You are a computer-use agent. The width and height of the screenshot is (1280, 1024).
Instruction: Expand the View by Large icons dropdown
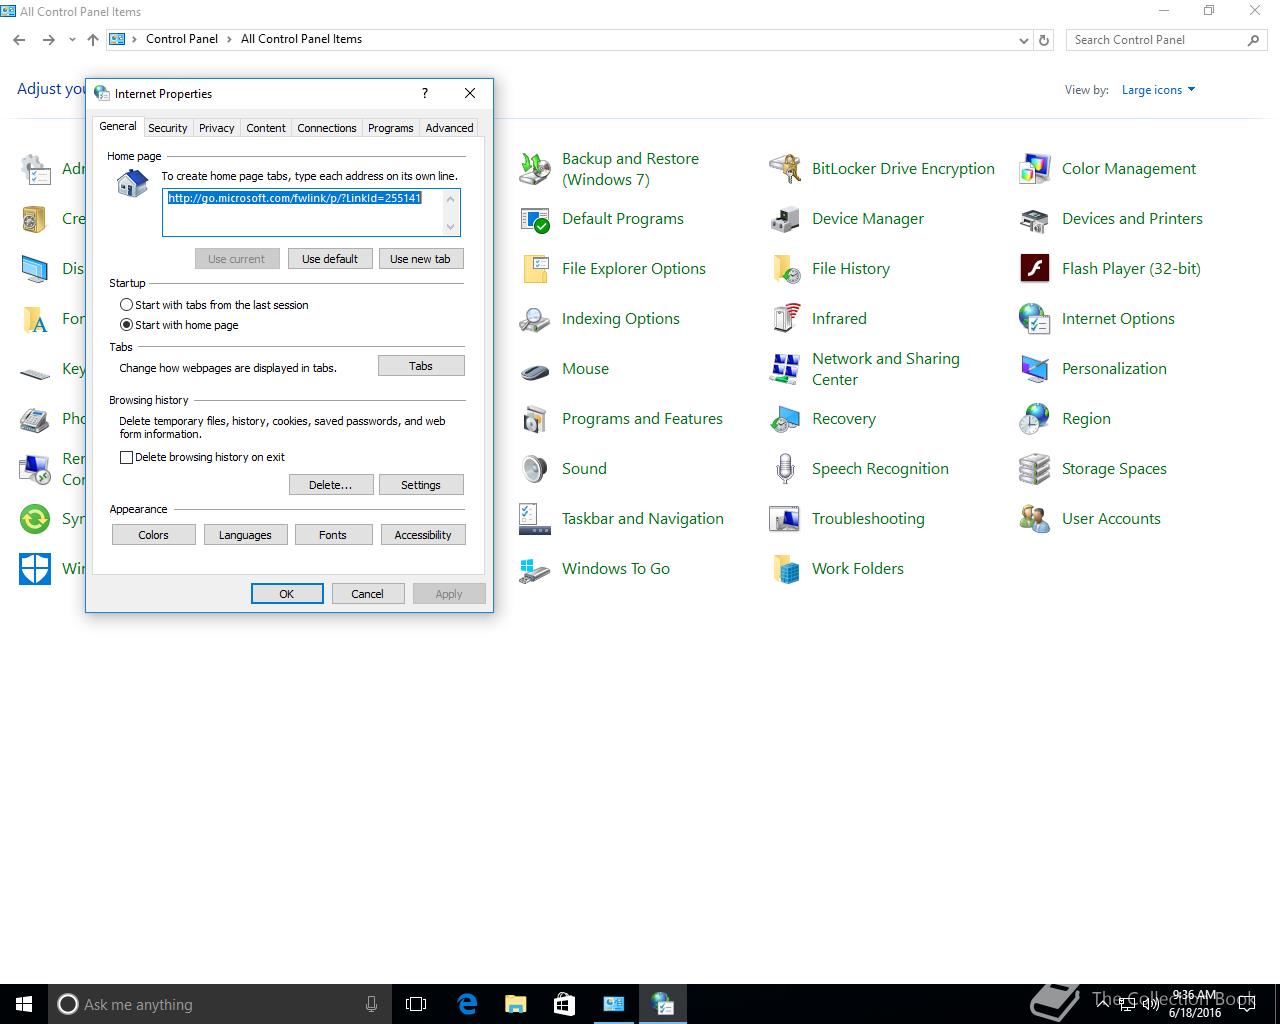click(x=1159, y=90)
